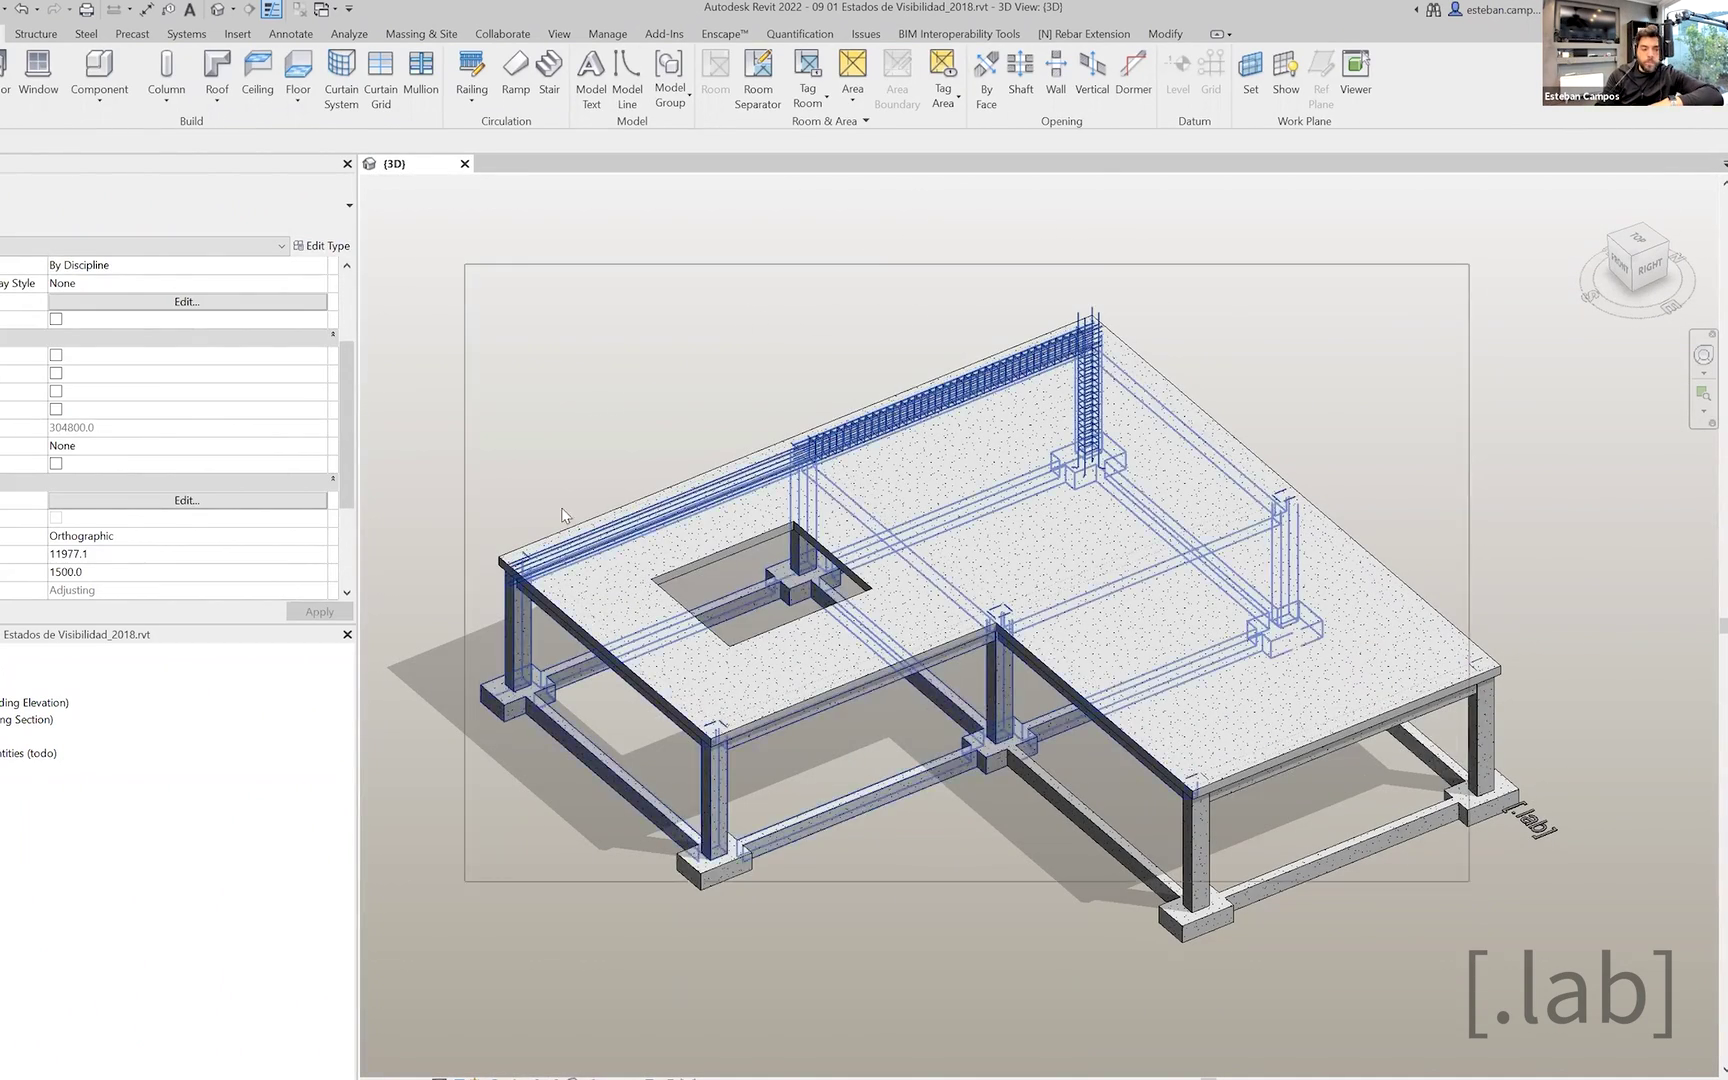Switch to the Collaborate ribbon tab
This screenshot has width=1728, height=1080.
[502, 34]
